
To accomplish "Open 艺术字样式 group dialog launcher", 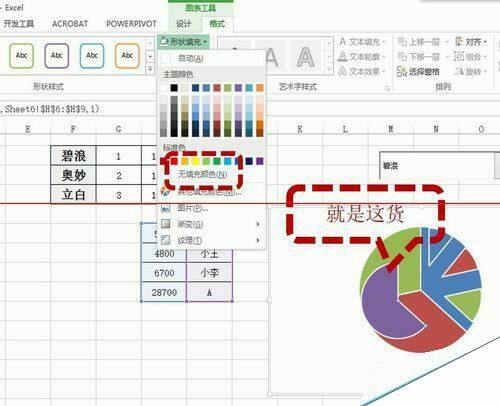I will click(387, 88).
